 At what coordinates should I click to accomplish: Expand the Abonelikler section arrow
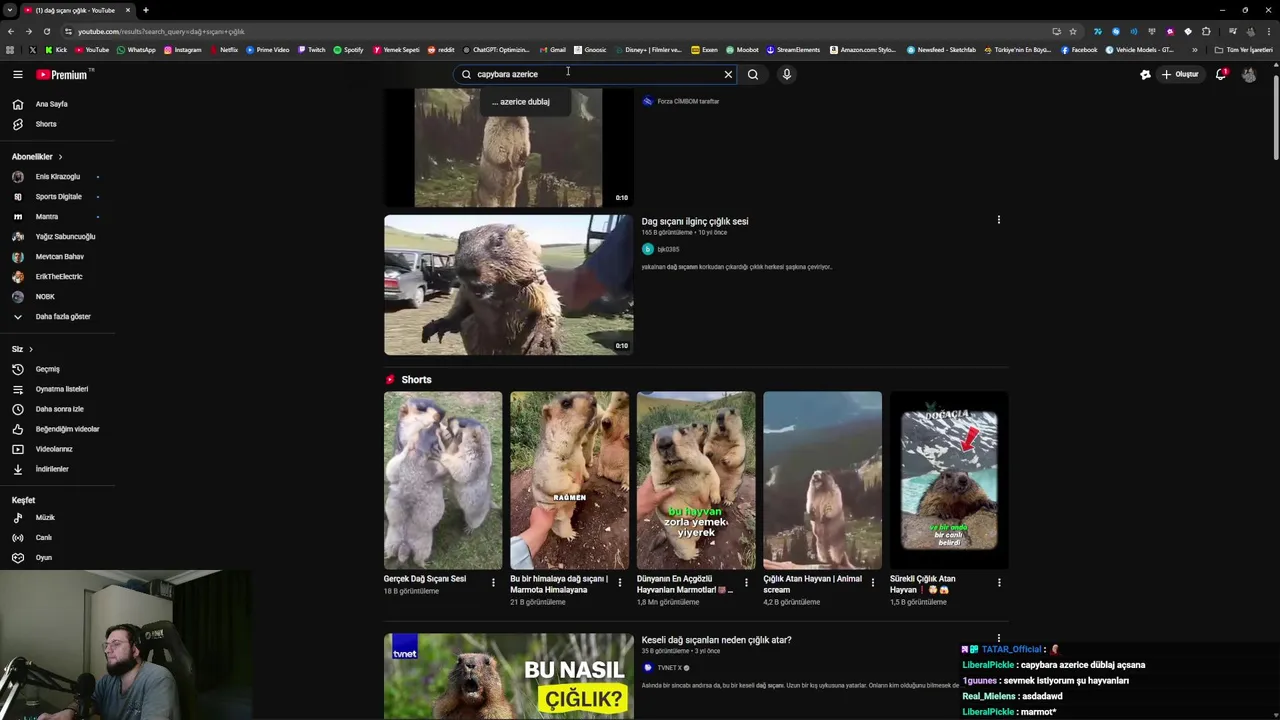(x=60, y=157)
